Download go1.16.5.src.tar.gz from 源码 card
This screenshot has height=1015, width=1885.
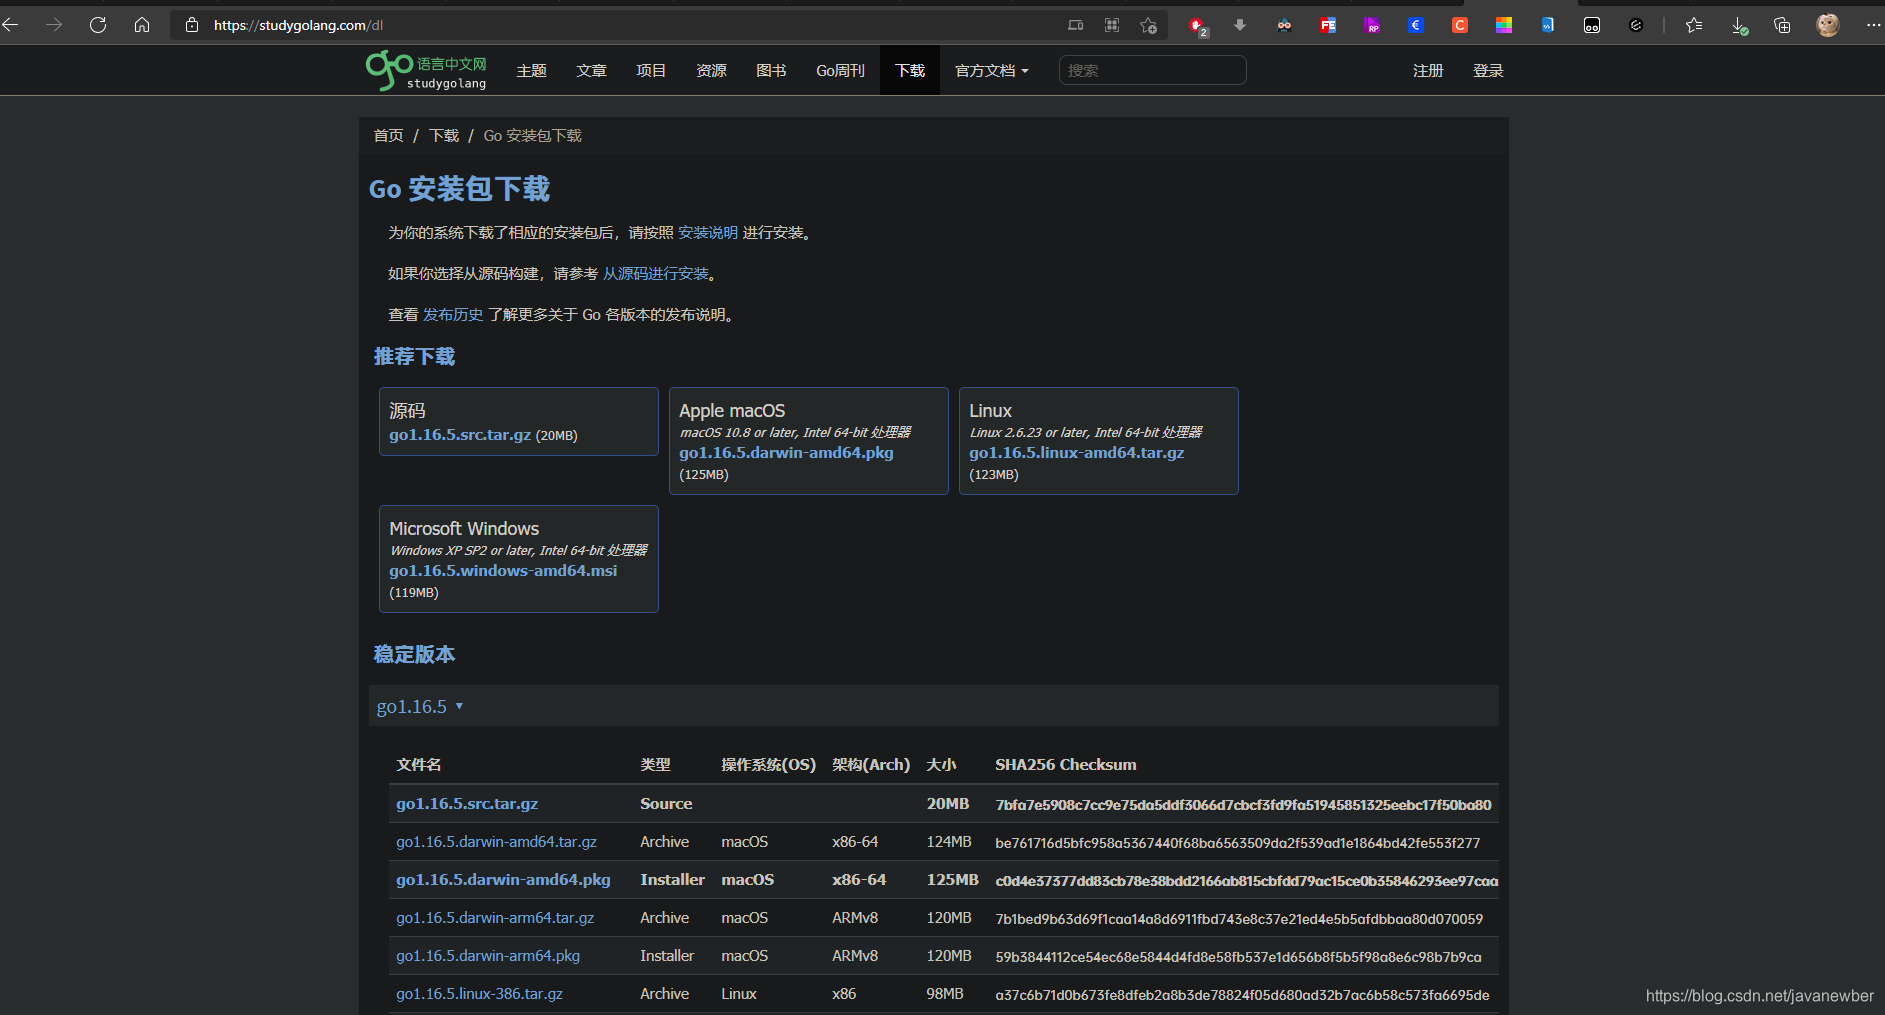tap(460, 435)
